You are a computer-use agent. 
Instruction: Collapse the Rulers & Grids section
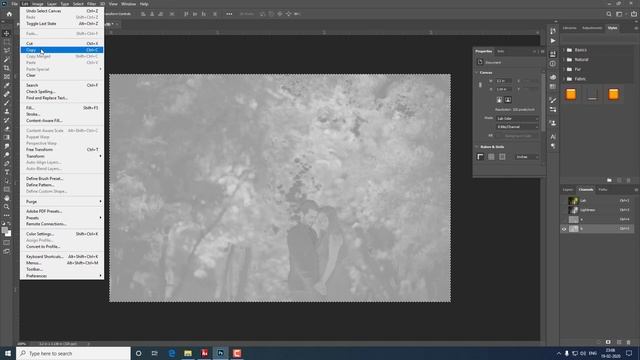477,147
